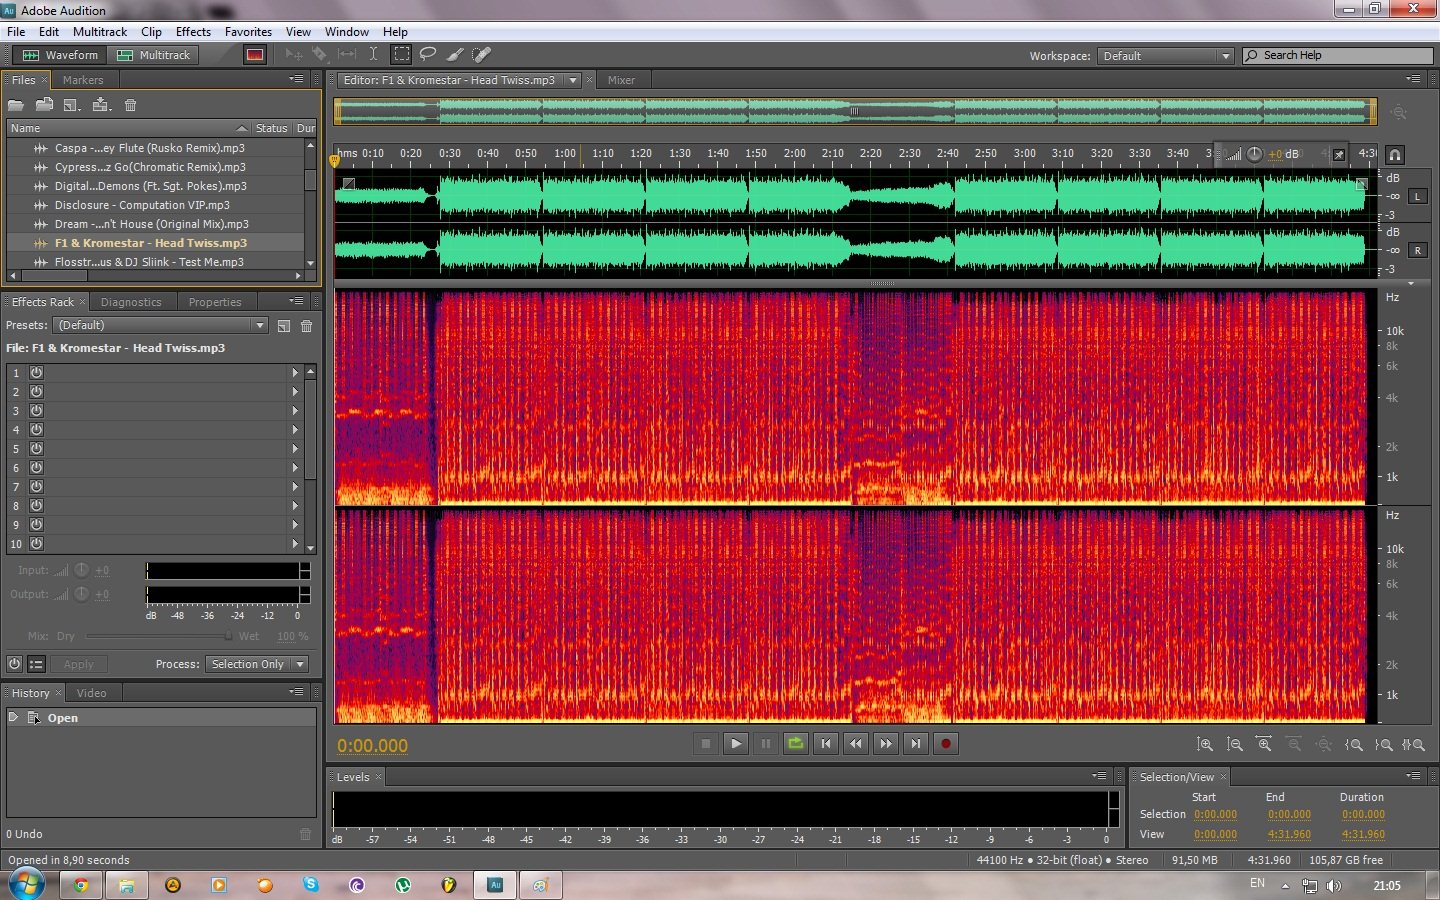Toggle the Loop Playback button

pos(796,744)
